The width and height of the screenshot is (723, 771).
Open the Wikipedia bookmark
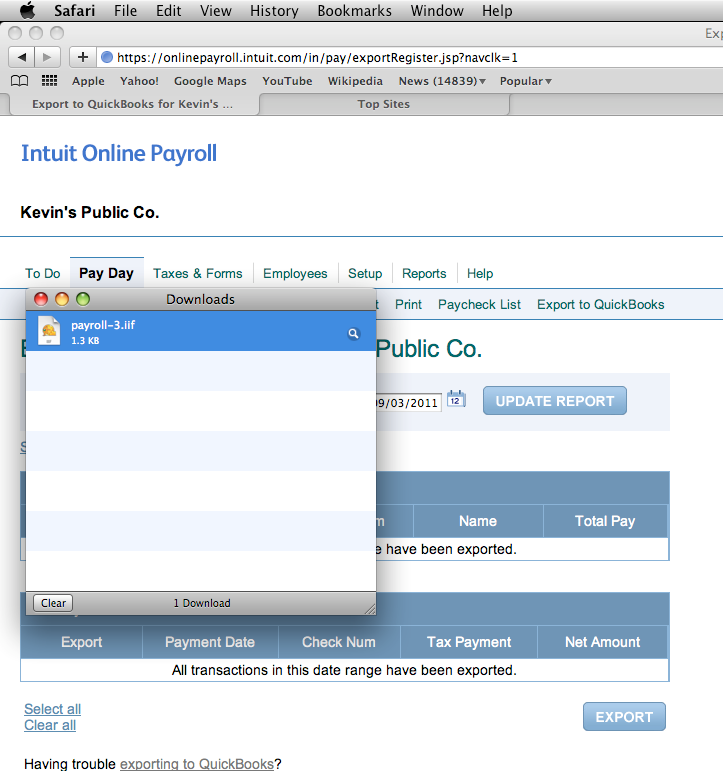[x=355, y=81]
